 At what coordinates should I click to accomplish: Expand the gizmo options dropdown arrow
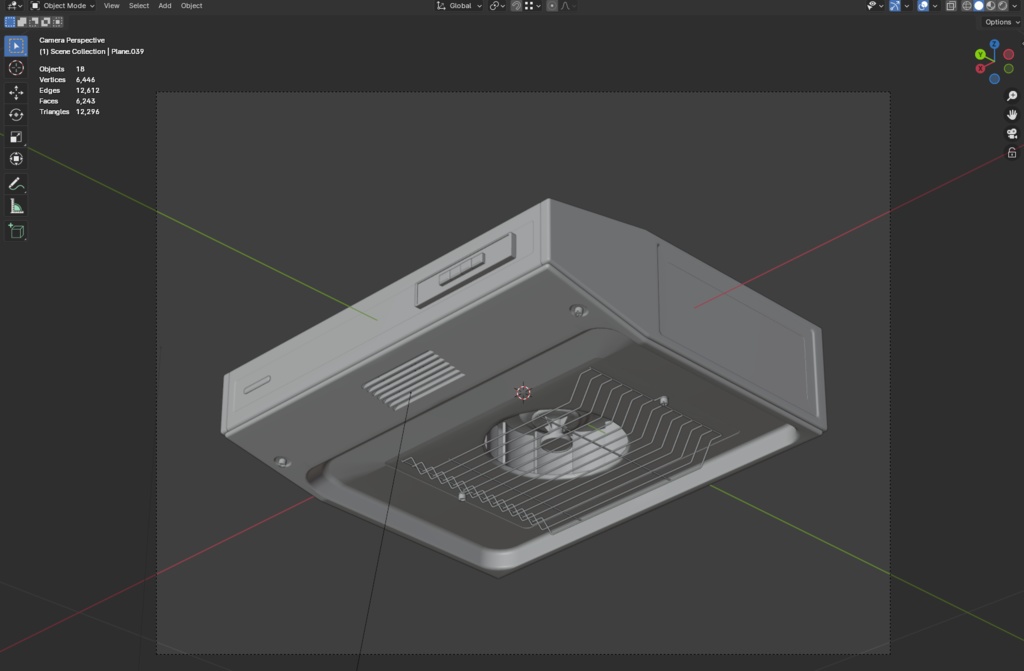906,6
